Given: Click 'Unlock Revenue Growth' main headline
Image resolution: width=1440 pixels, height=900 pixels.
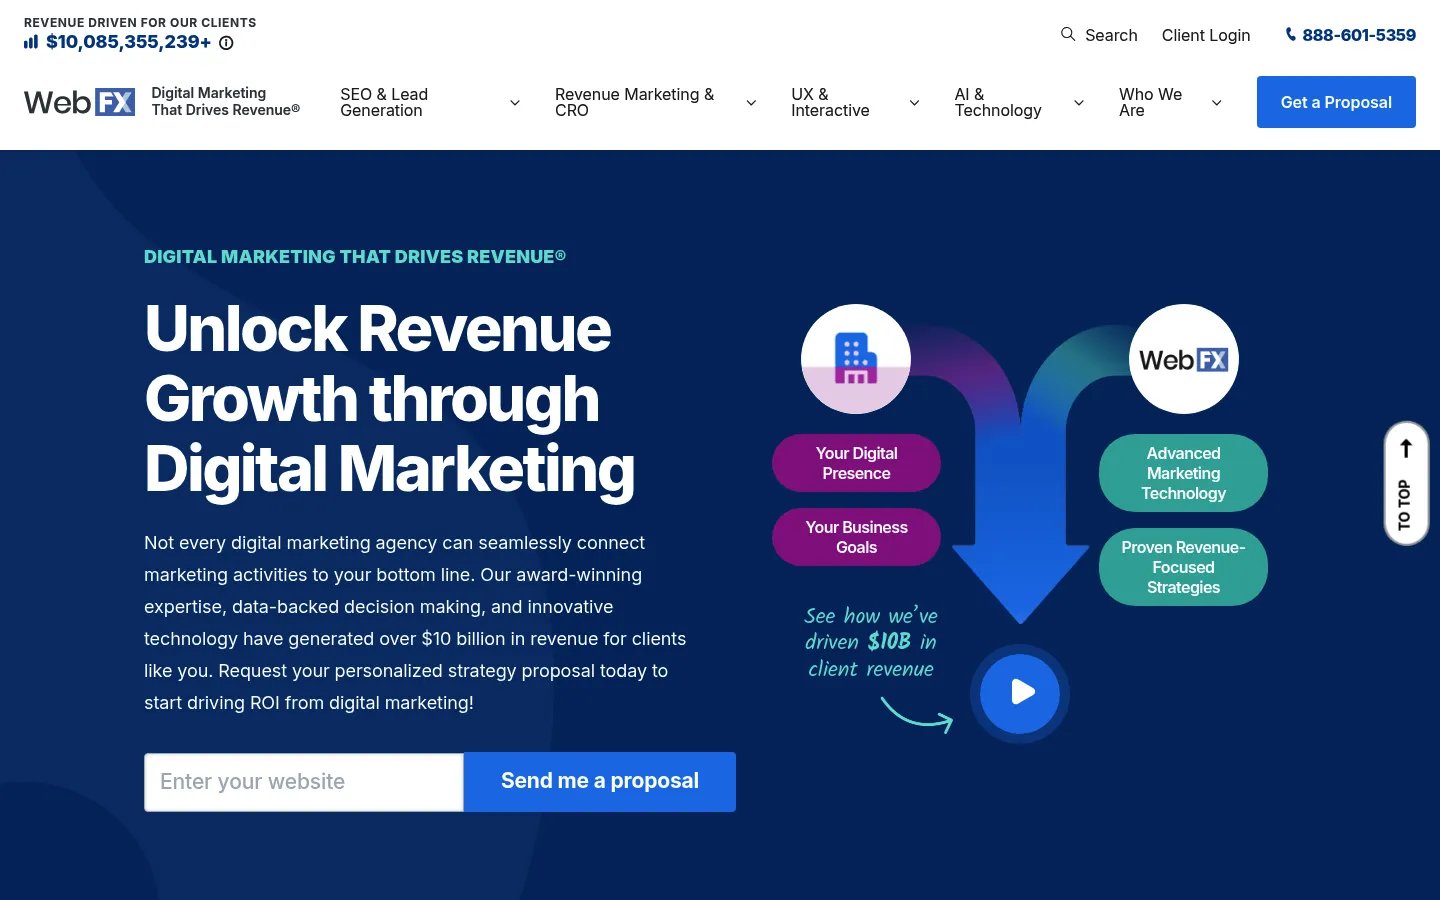Looking at the screenshot, I should pos(390,399).
